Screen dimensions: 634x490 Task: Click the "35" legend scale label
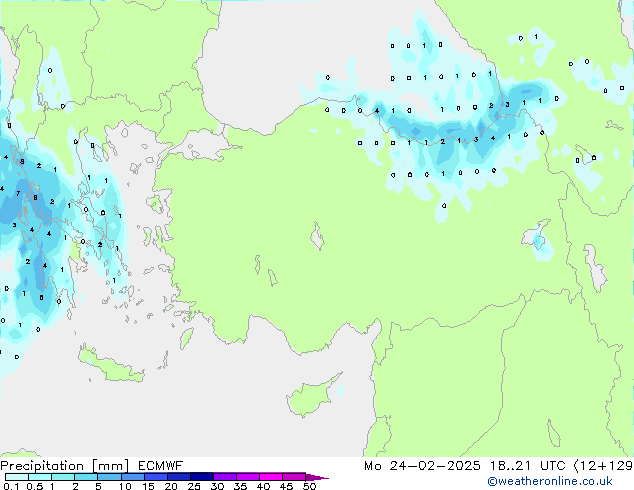point(240,486)
